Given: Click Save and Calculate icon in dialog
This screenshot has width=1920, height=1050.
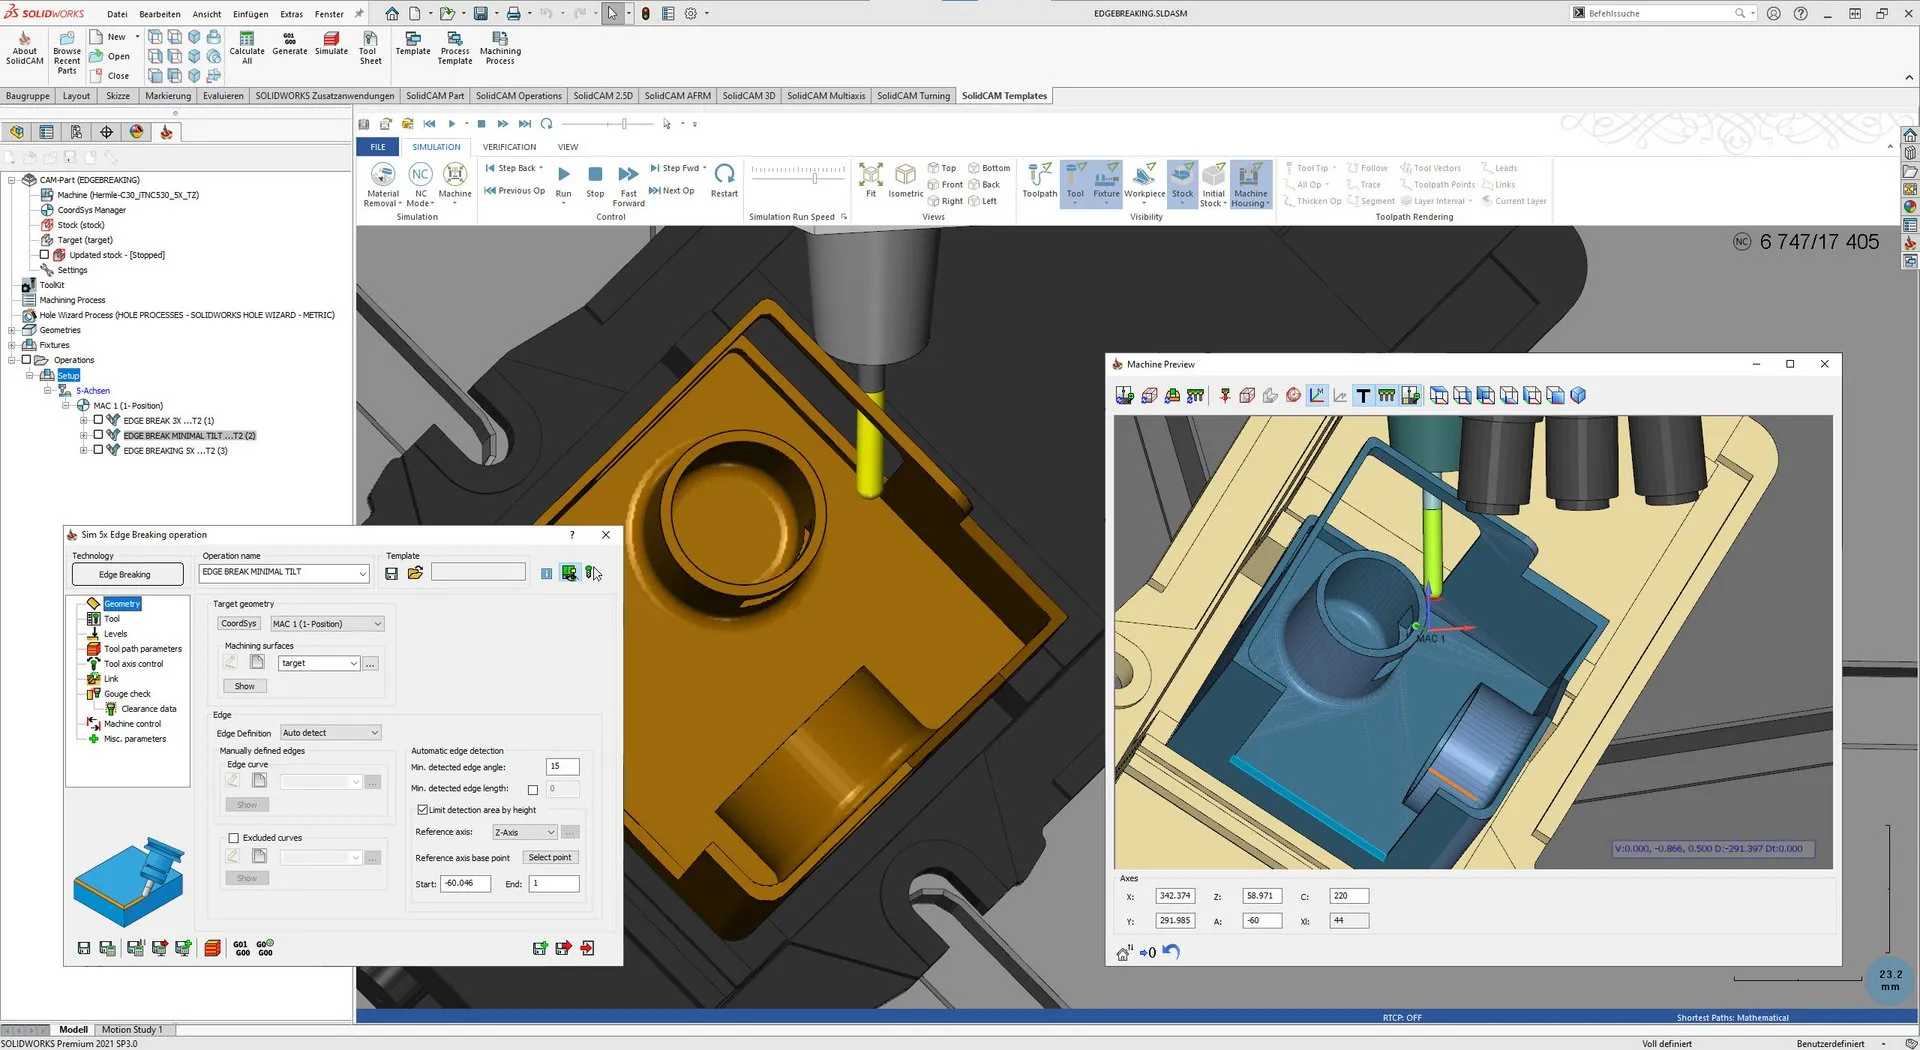Looking at the screenshot, I should pyautogui.click(x=107, y=948).
